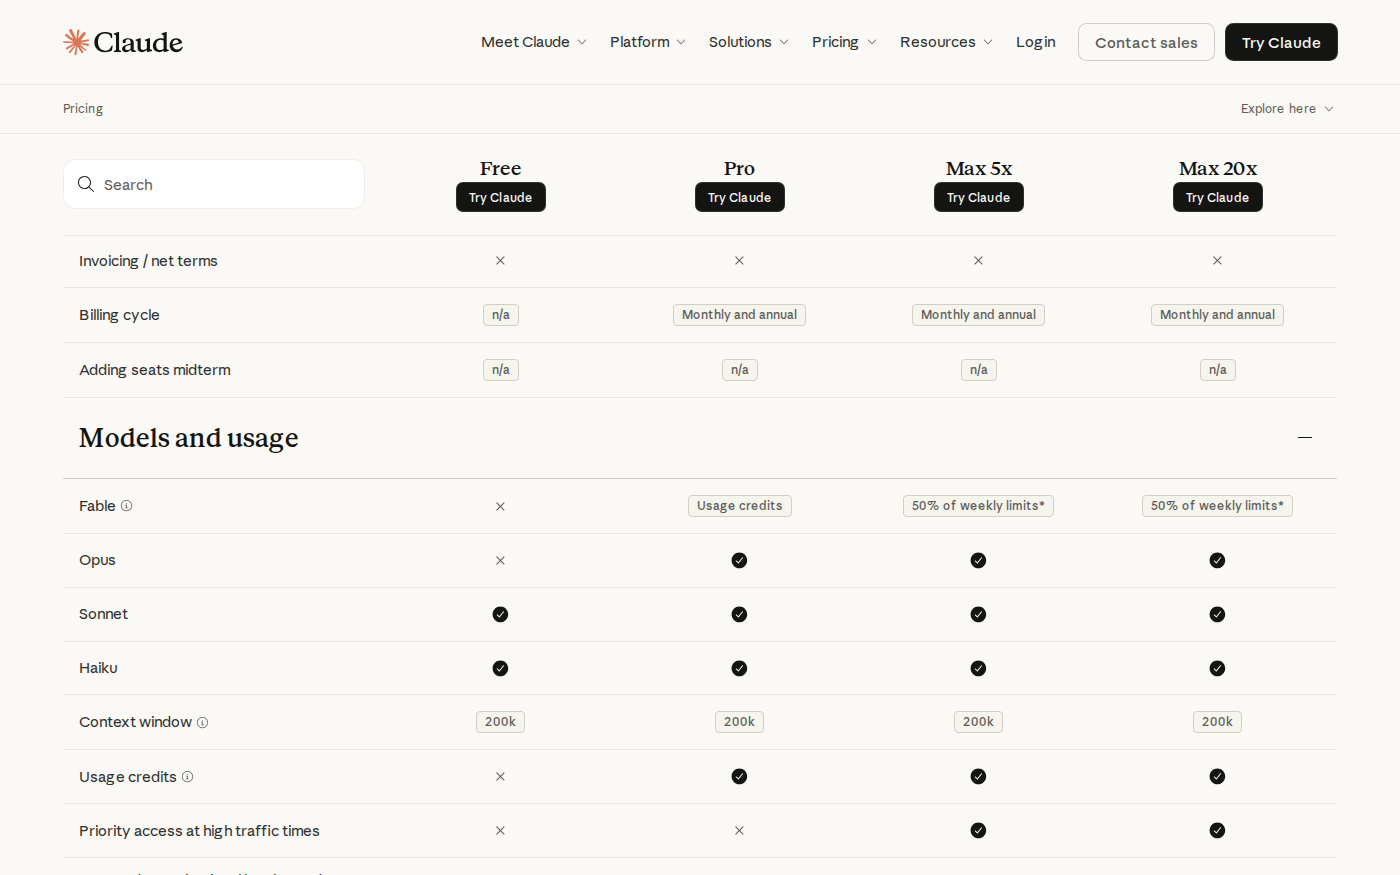Click Try Claude under the Pro plan
1400x875 pixels.
[x=739, y=197]
